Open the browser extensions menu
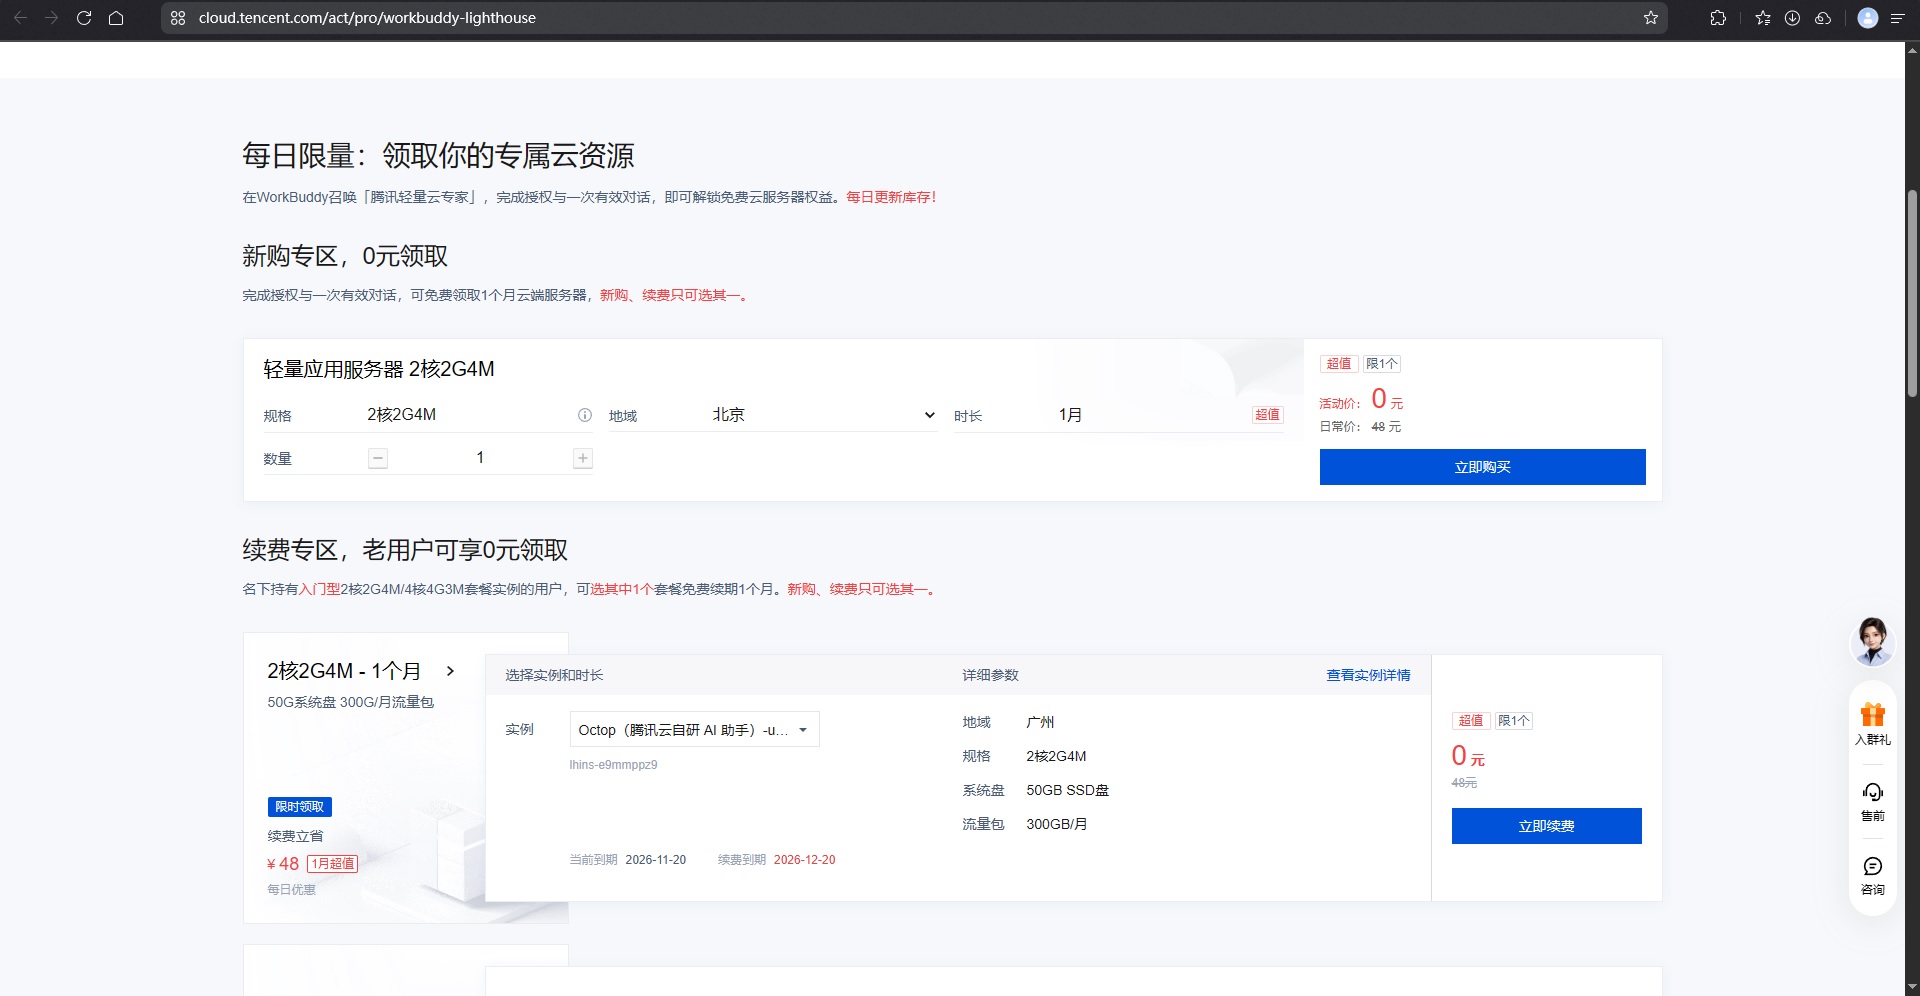Screen dimensions: 1920x996 click(x=1718, y=18)
